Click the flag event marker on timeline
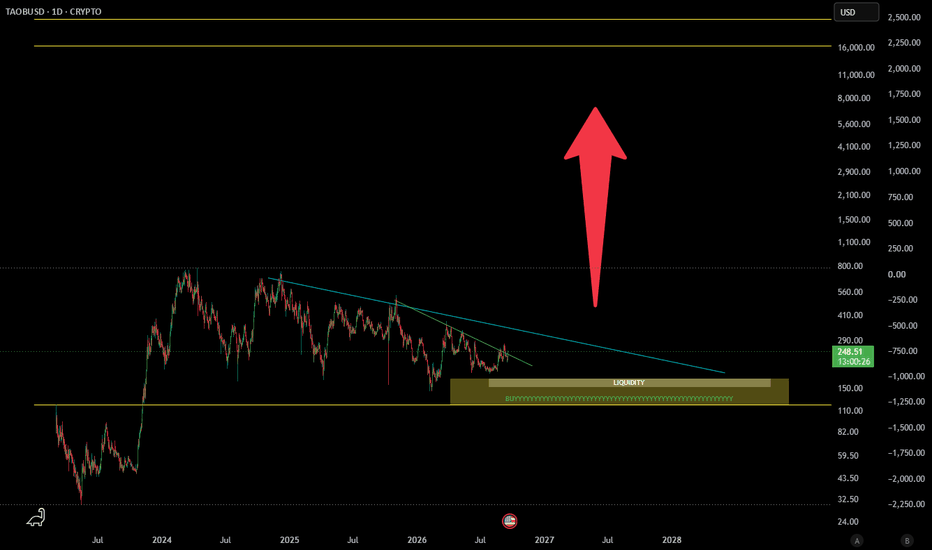Screen dimensions: 932x550 click(509, 521)
